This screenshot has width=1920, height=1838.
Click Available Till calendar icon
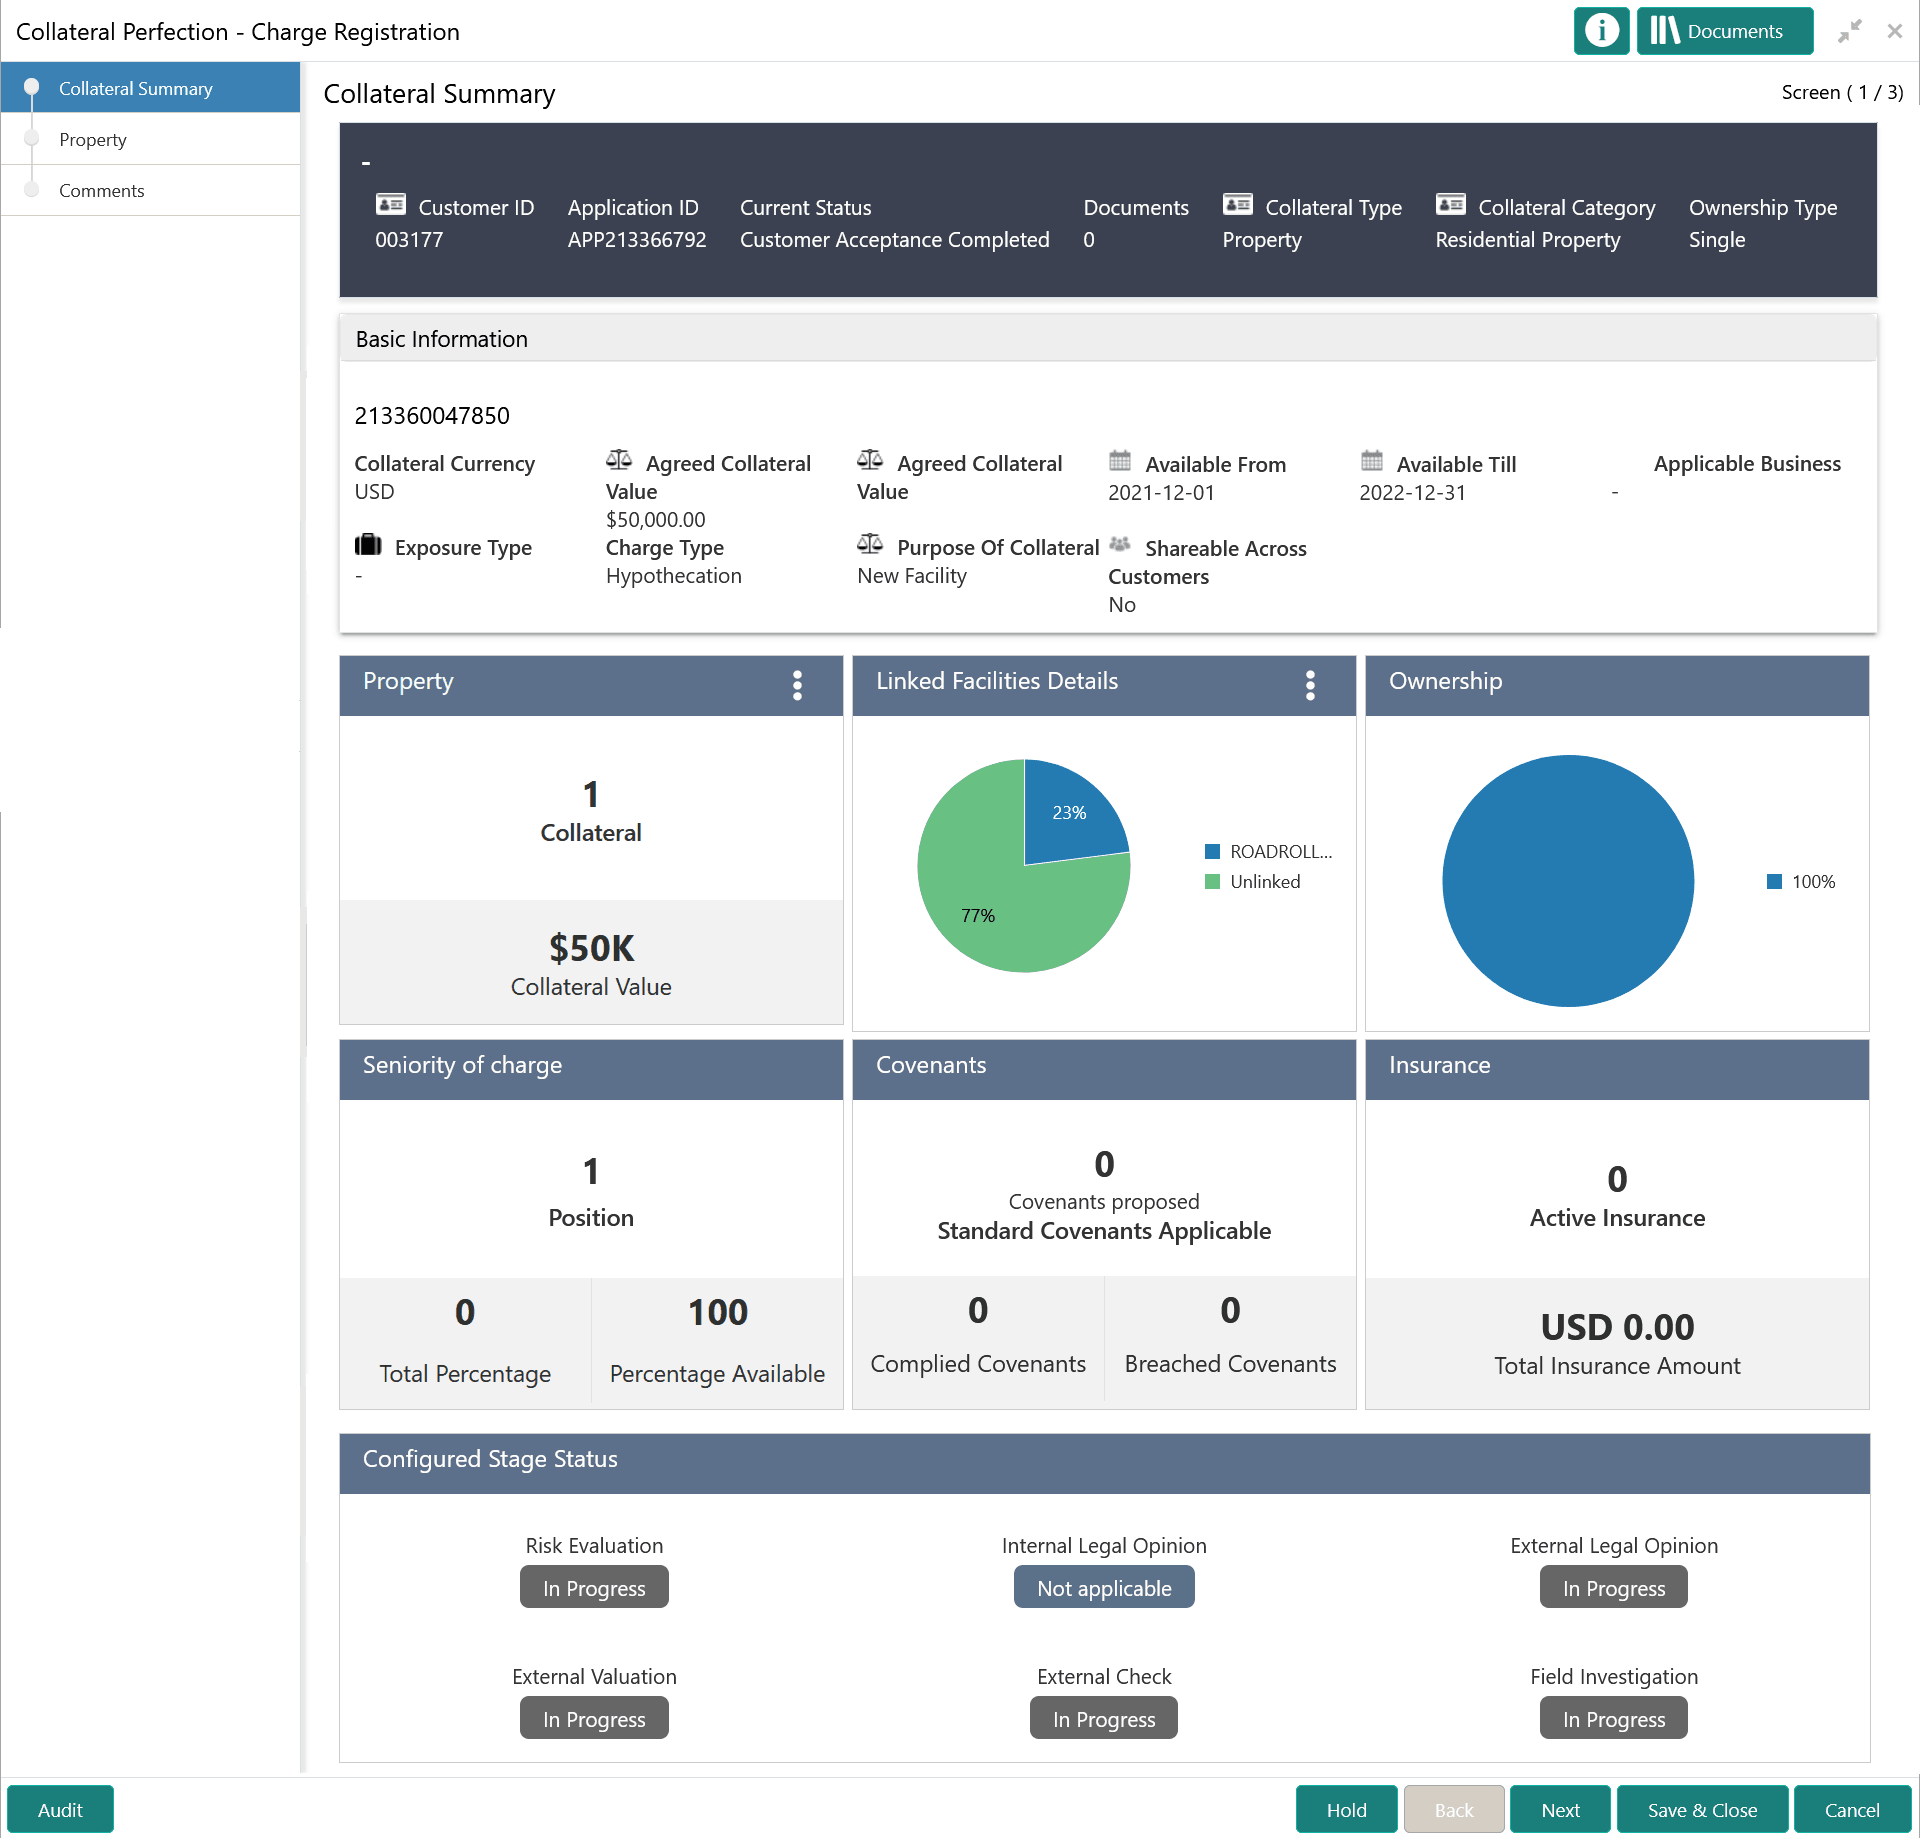pos(1371,461)
